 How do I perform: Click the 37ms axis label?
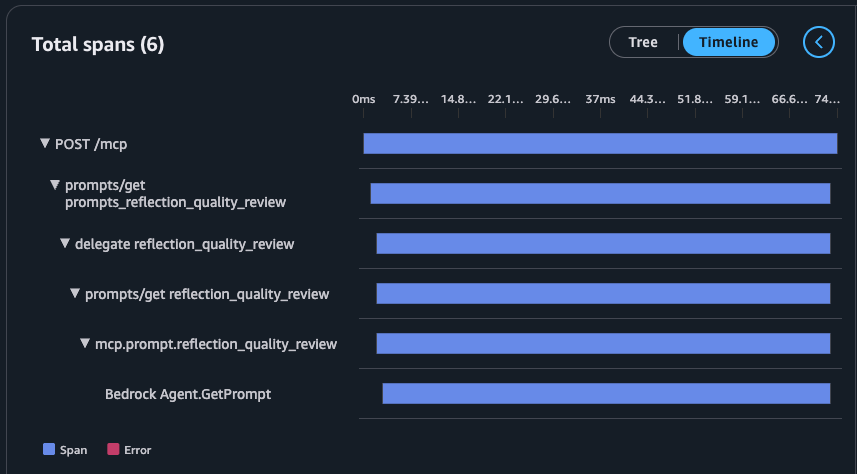point(600,99)
